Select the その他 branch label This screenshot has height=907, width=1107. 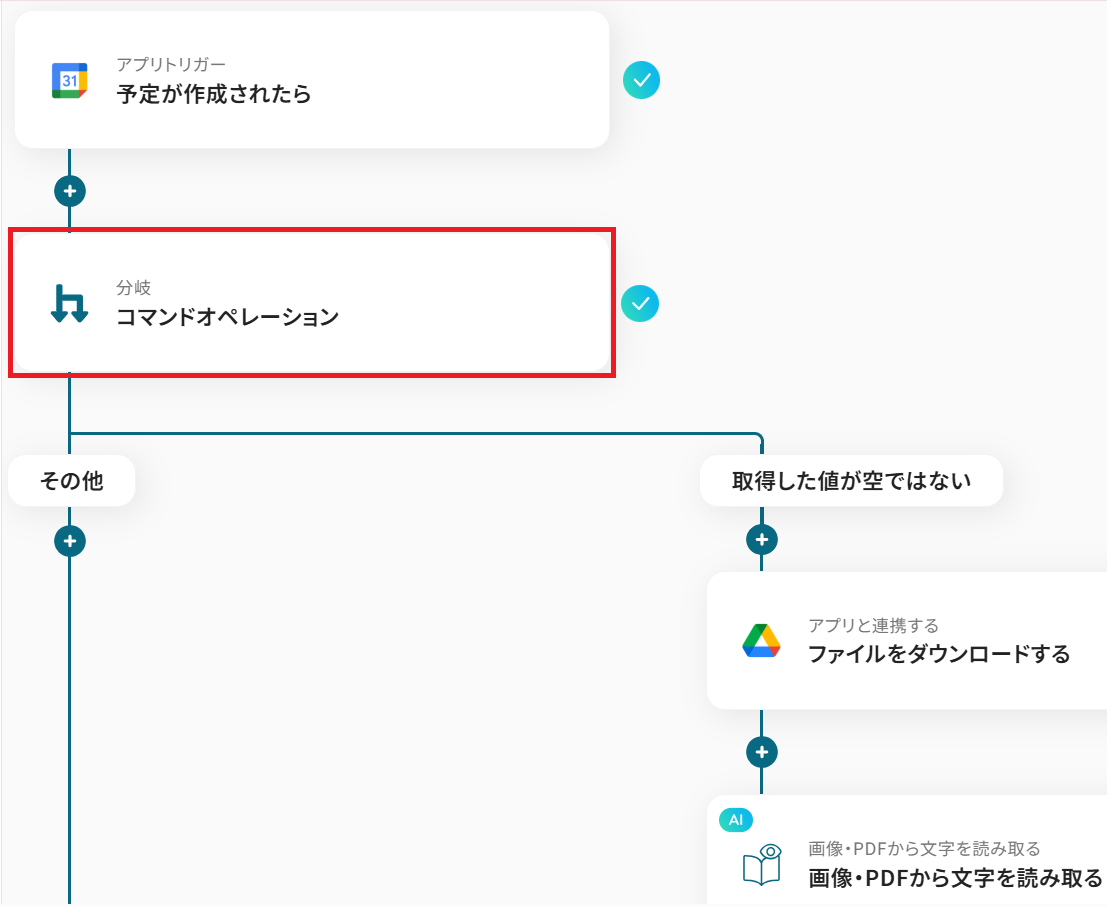pyautogui.click(x=71, y=481)
